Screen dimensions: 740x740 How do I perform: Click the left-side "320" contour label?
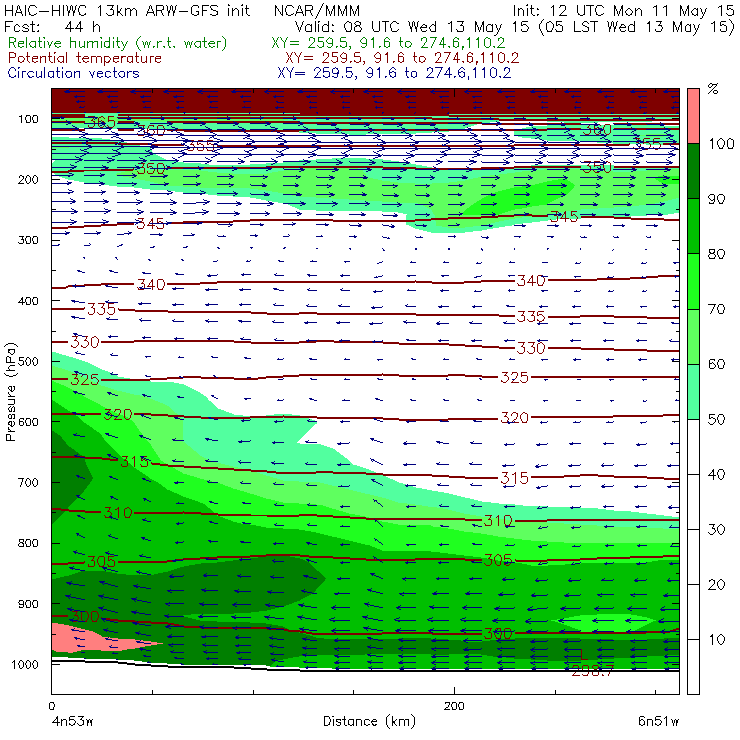pyautogui.click(x=118, y=415)
